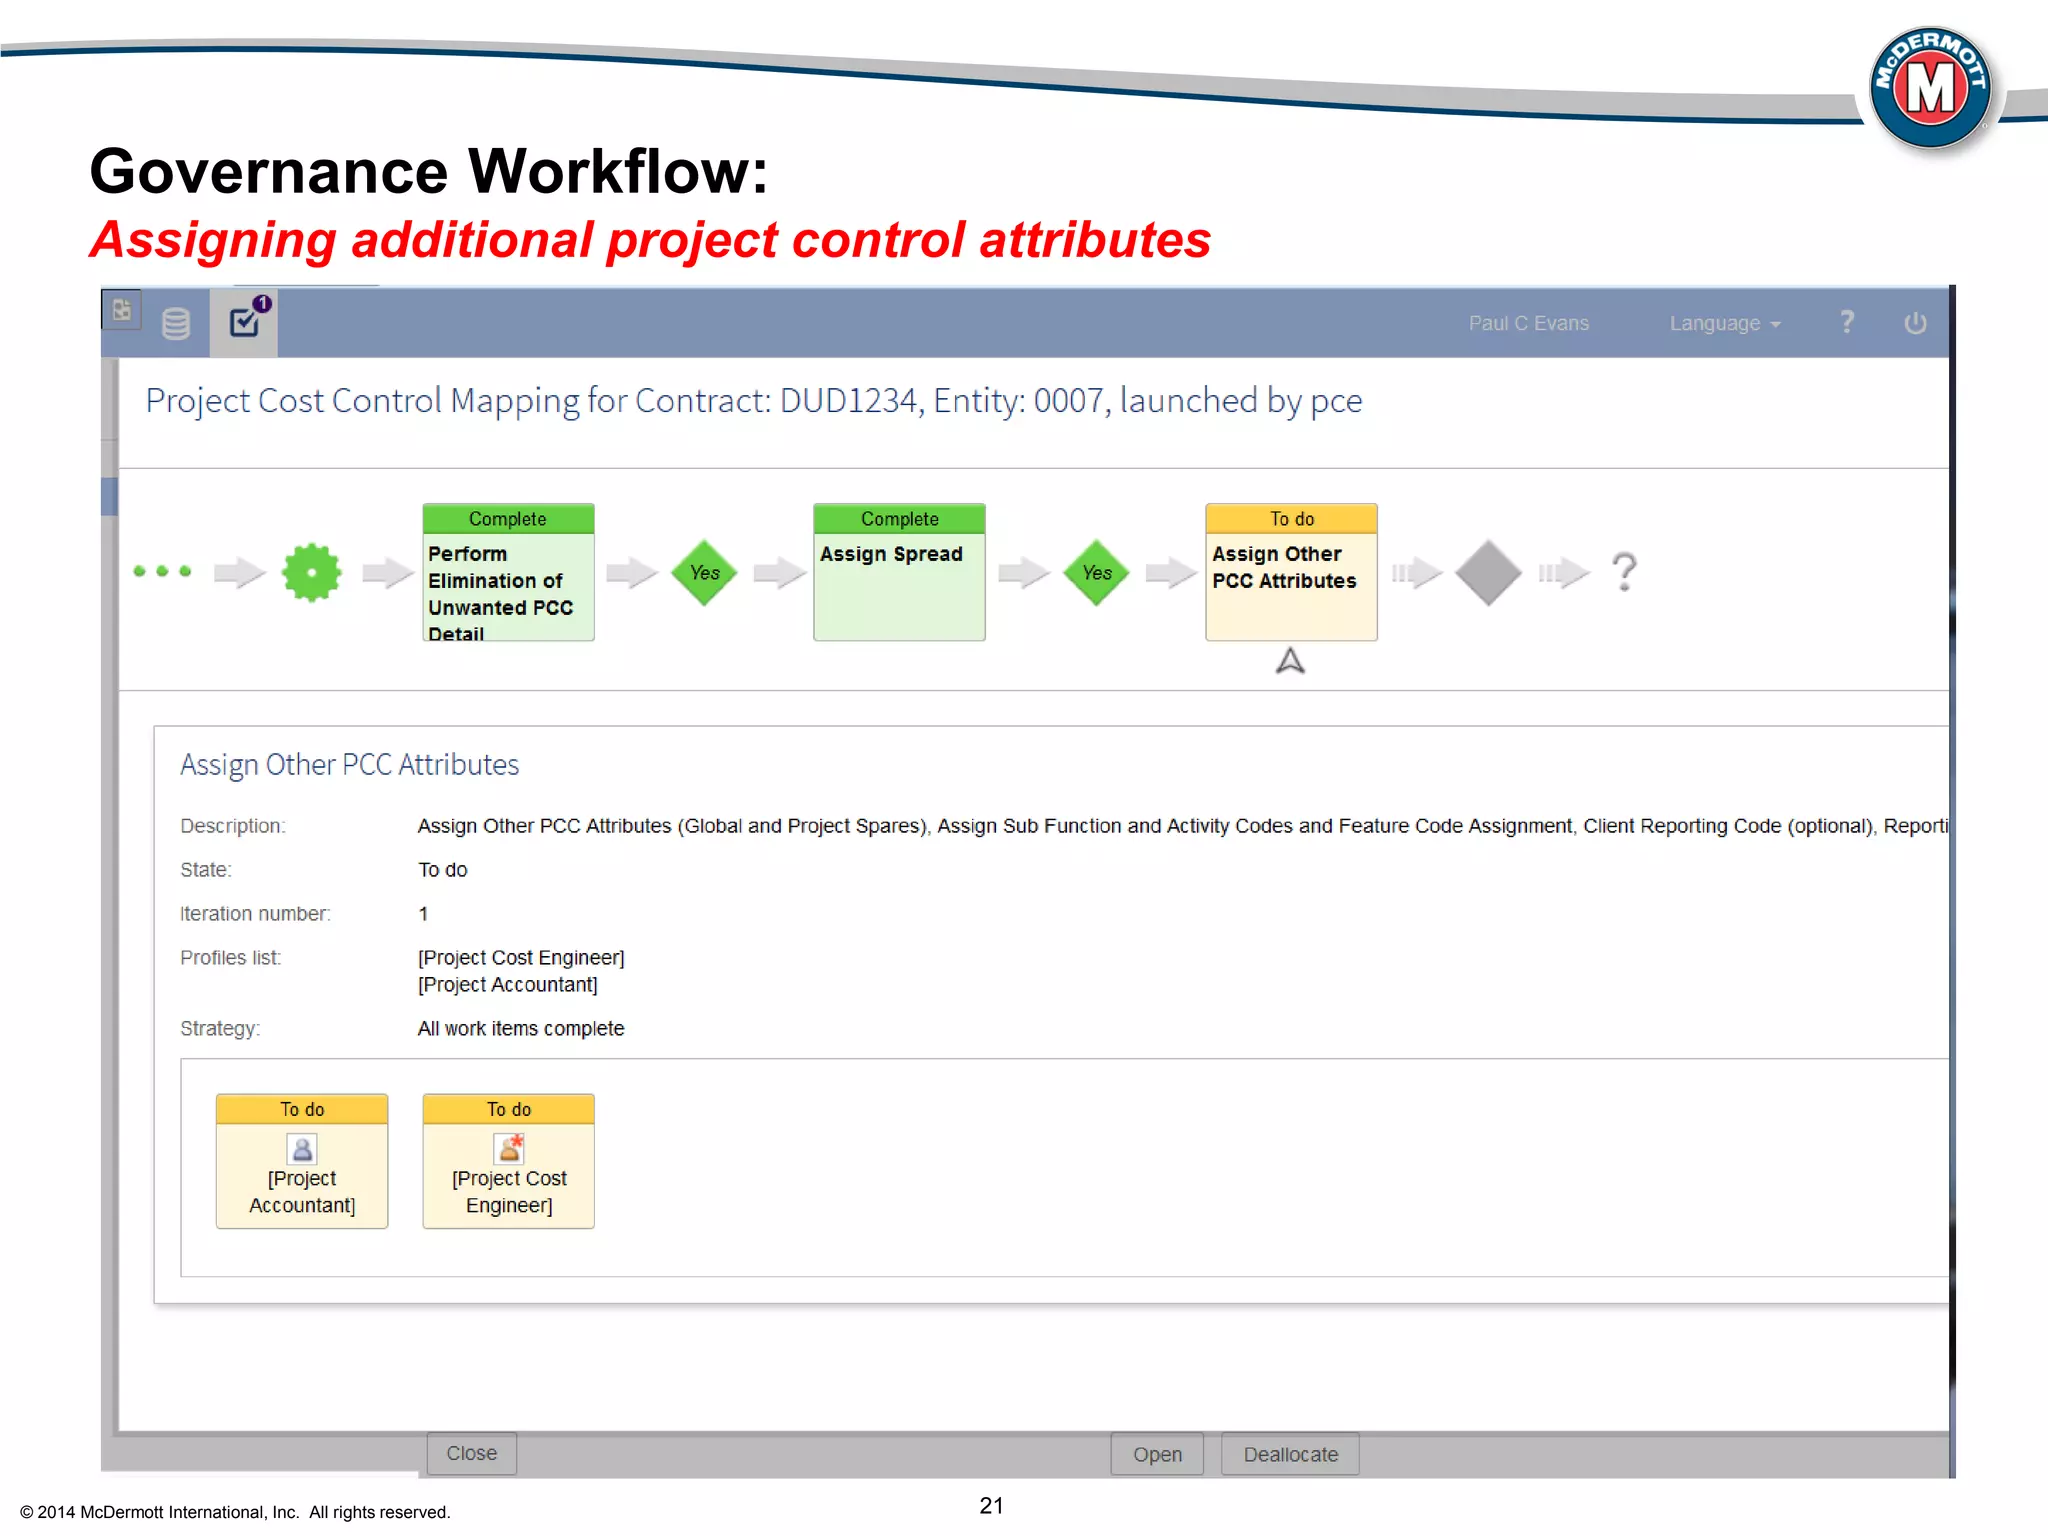Click the dashed arrow before the gray diamond
Screen dimensions: 2048x1536
click(1417, 572)
